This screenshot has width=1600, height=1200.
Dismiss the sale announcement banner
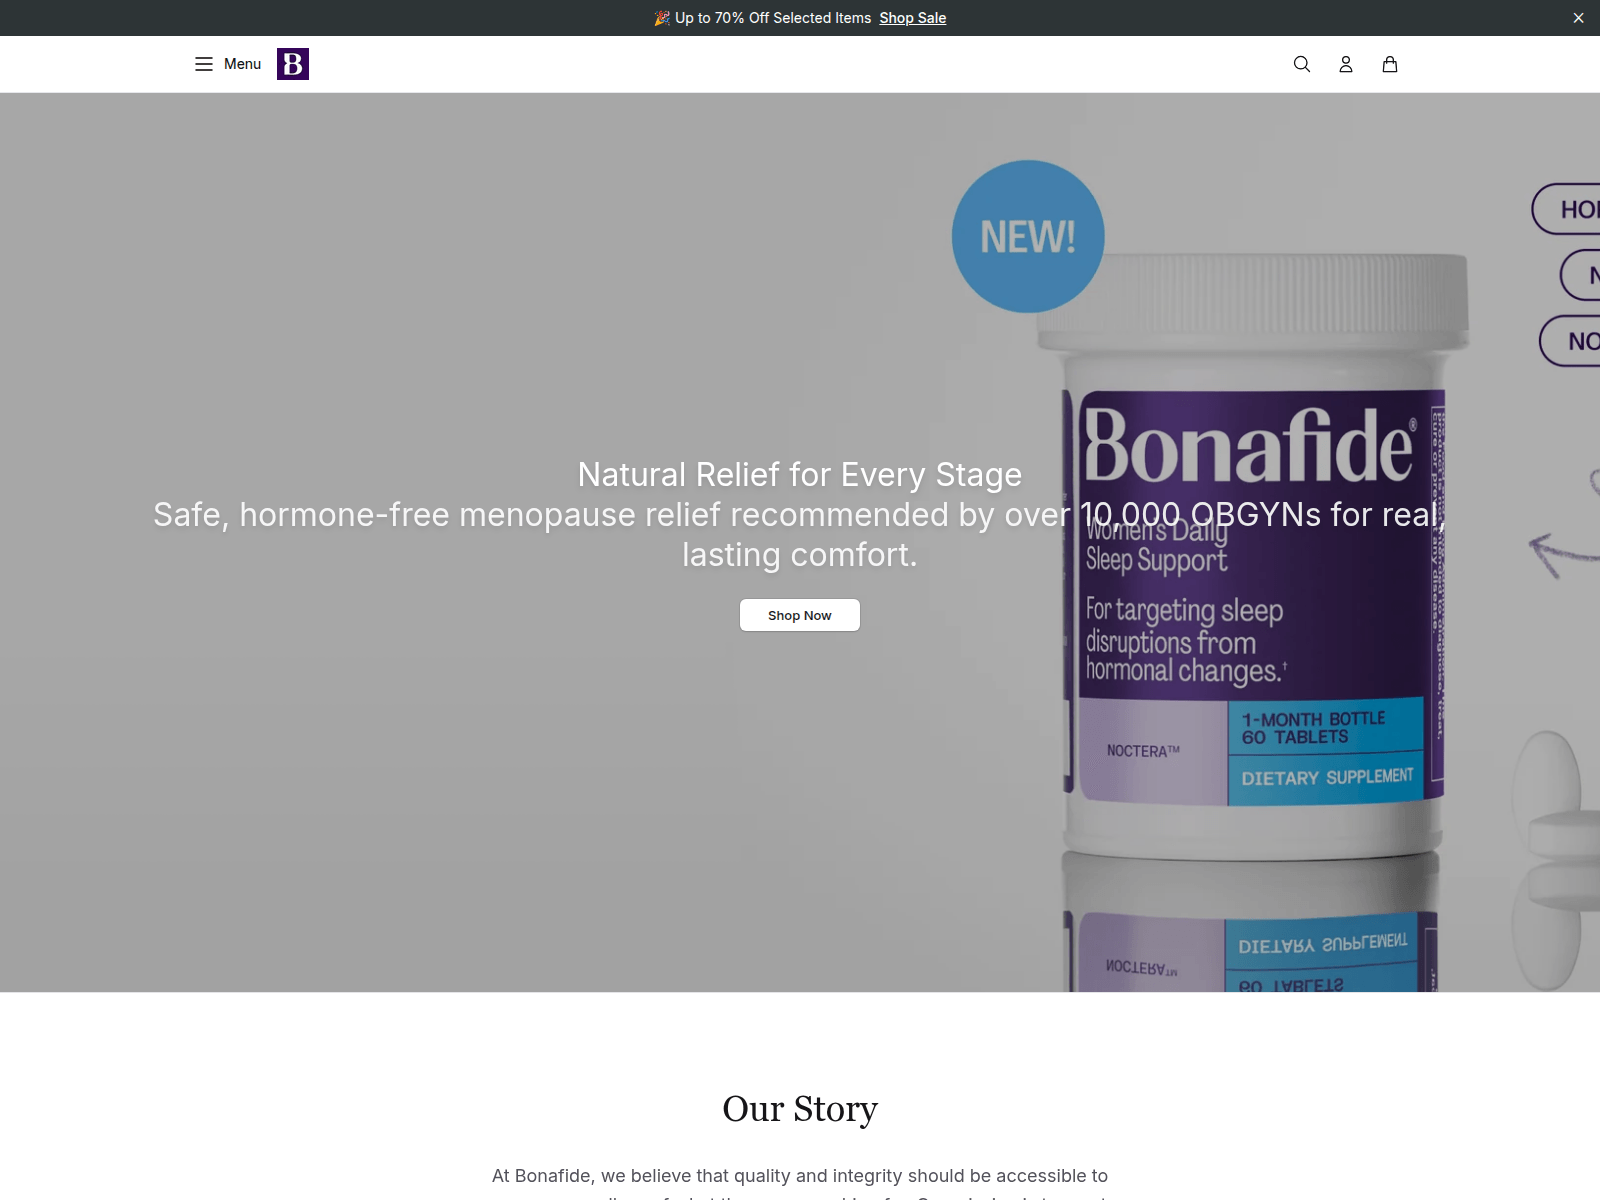[x=1578, y=18]
